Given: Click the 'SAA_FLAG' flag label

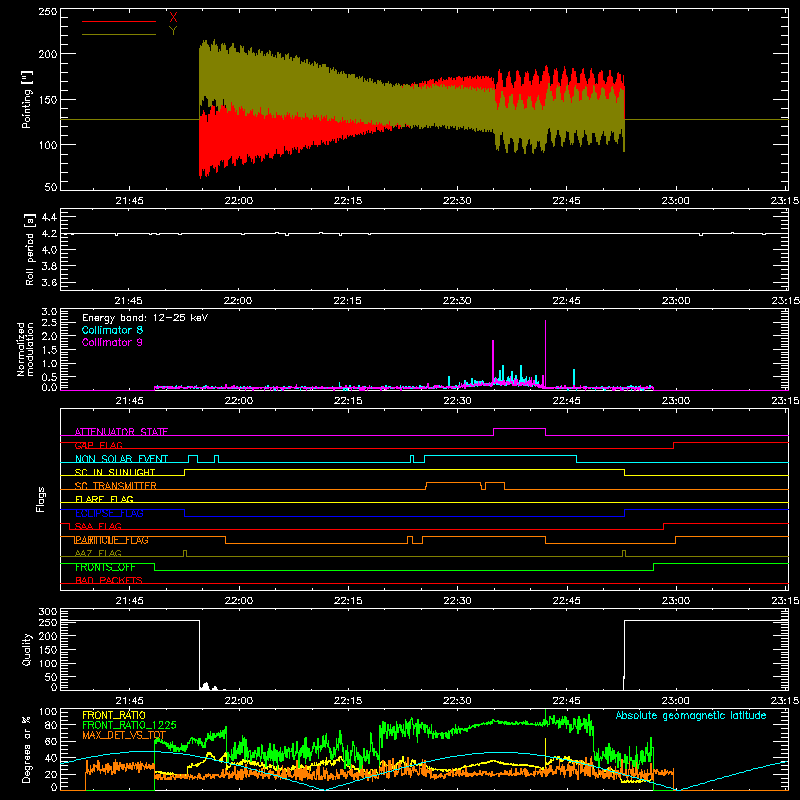Looking at the screenshot, I should coord(98,526).
